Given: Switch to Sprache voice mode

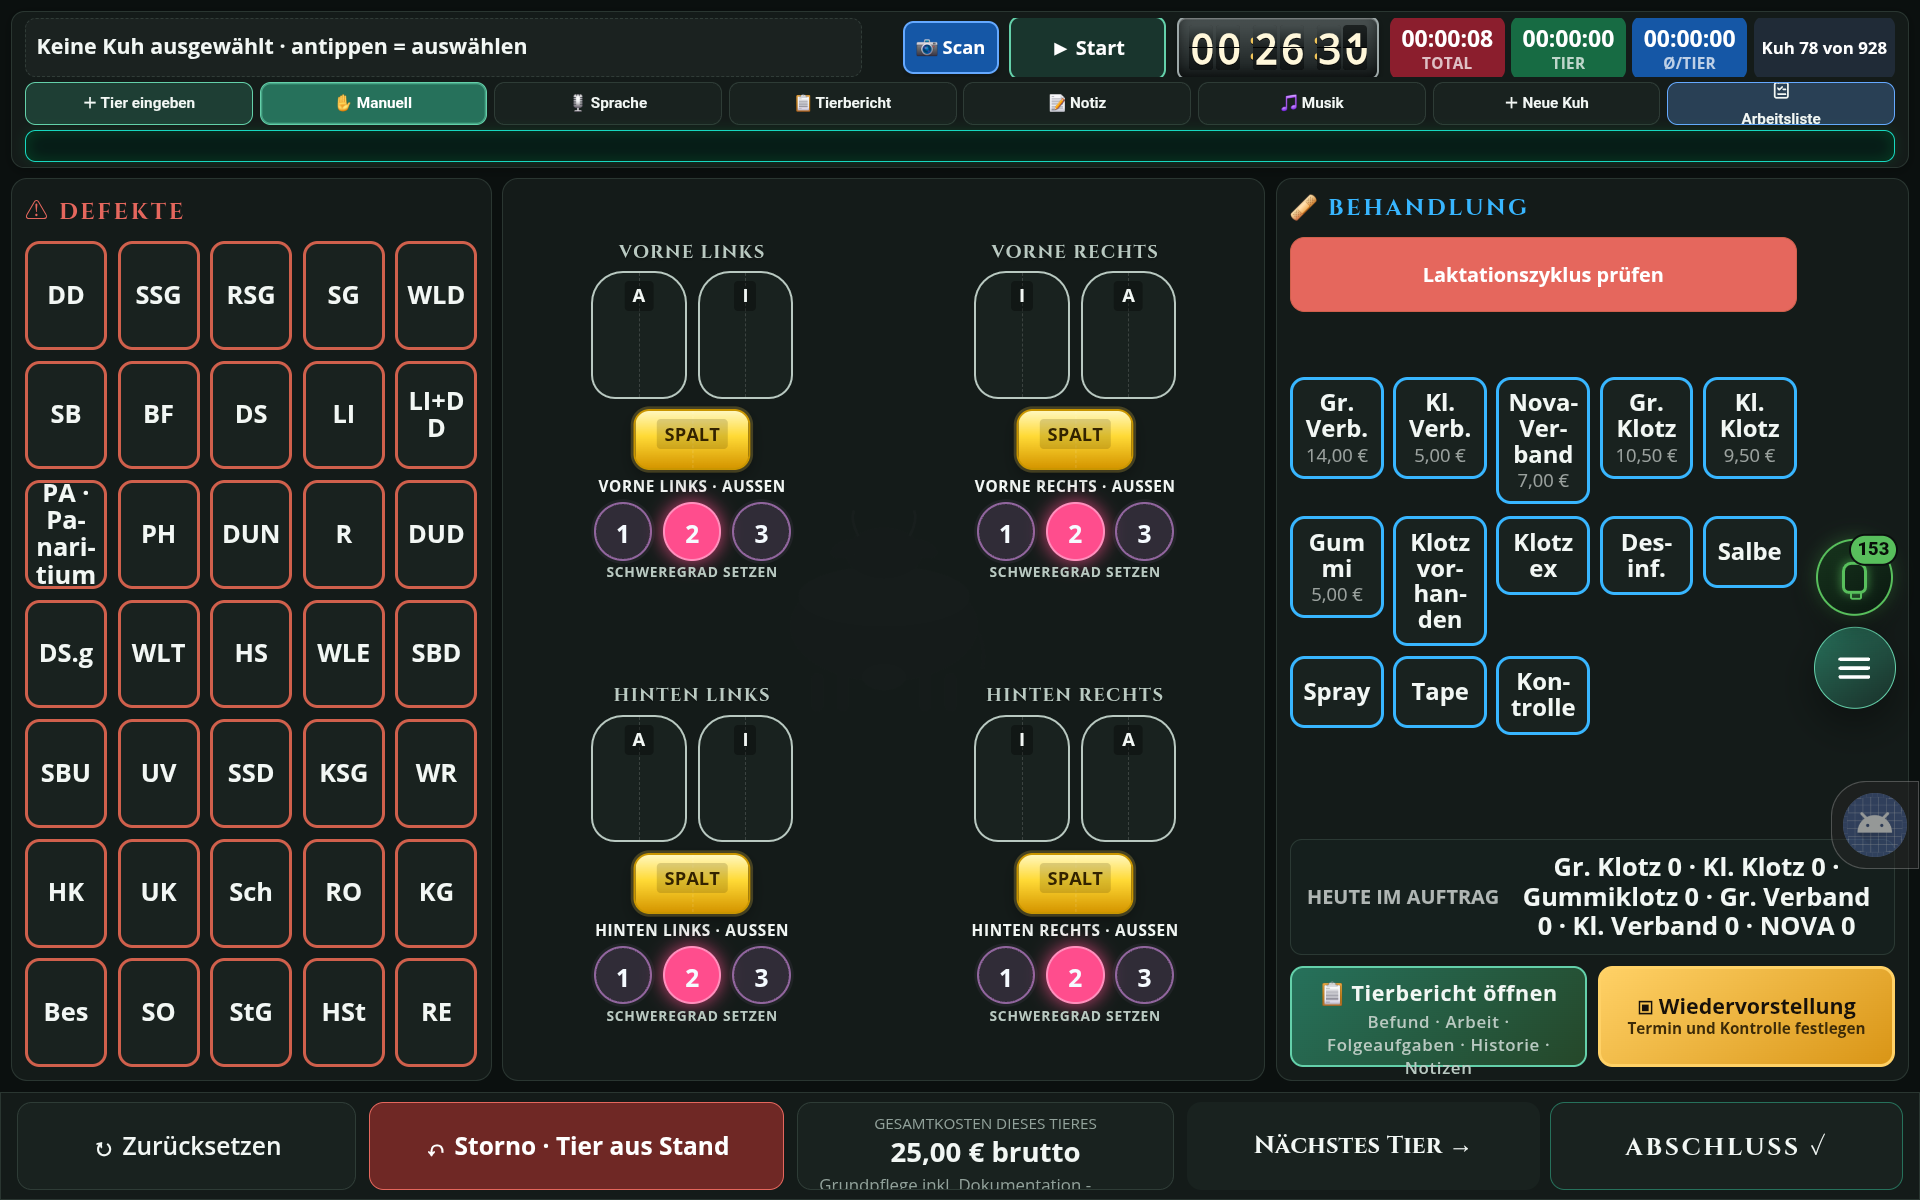Looking at the screenshot, I should (608, 103).
